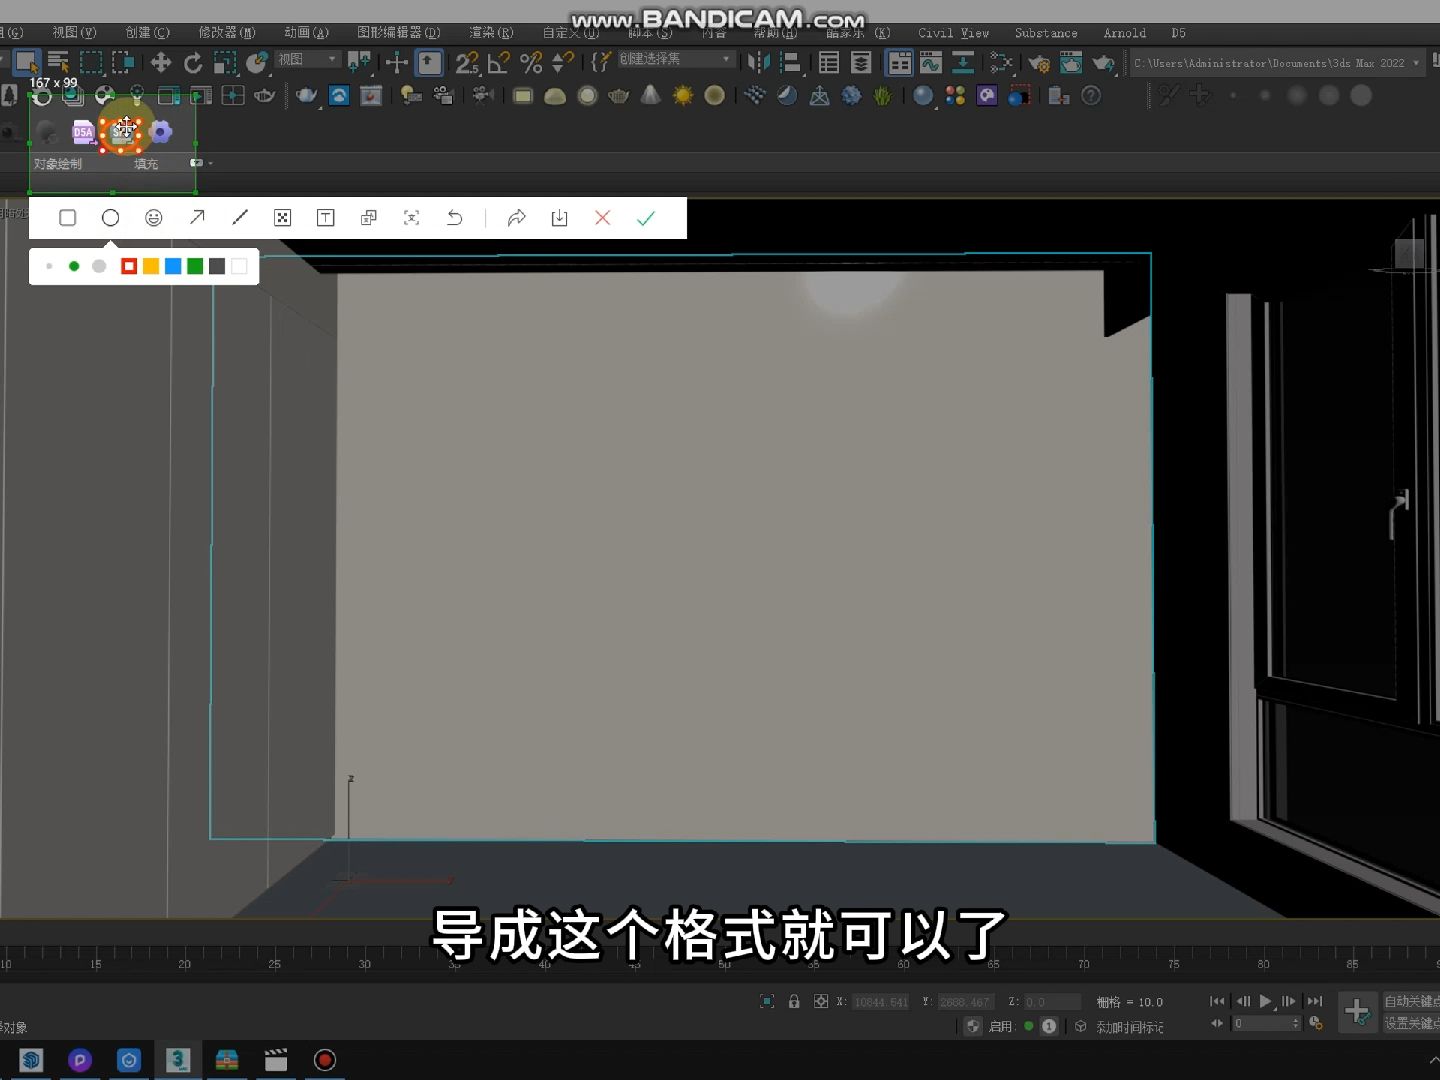Open the project folder path dropdown
Viewport: 1440px width, 1080px height.
pos(1417,62)
